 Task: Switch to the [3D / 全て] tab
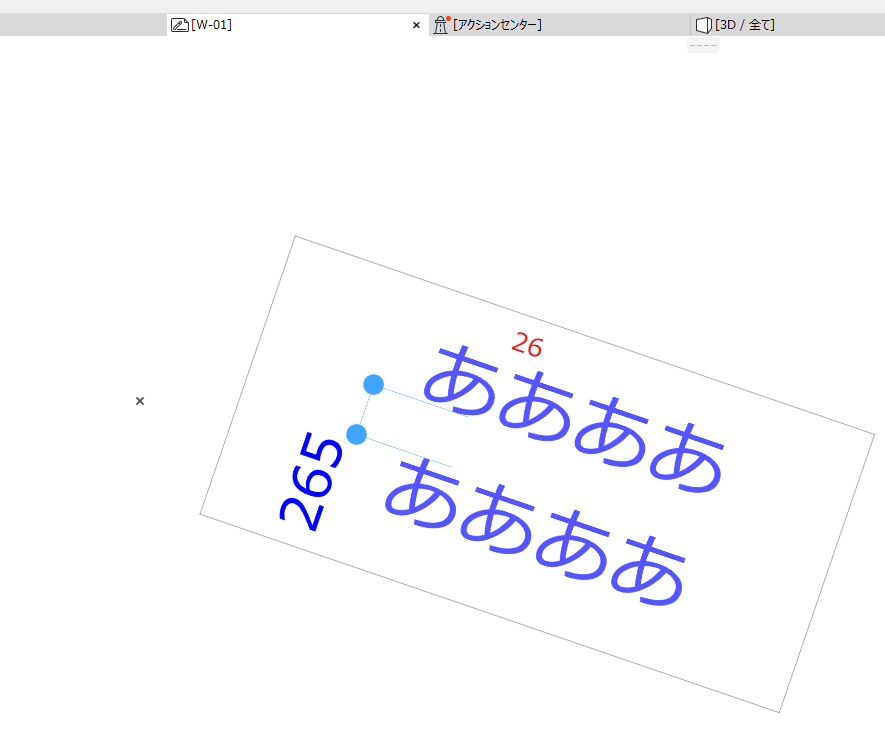788,25
